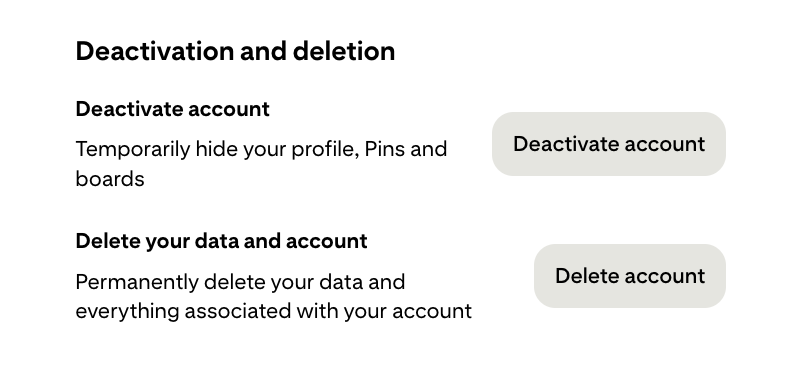
Task: Permanently remove account via the gray delete button
Action: (x=630, y=276)
